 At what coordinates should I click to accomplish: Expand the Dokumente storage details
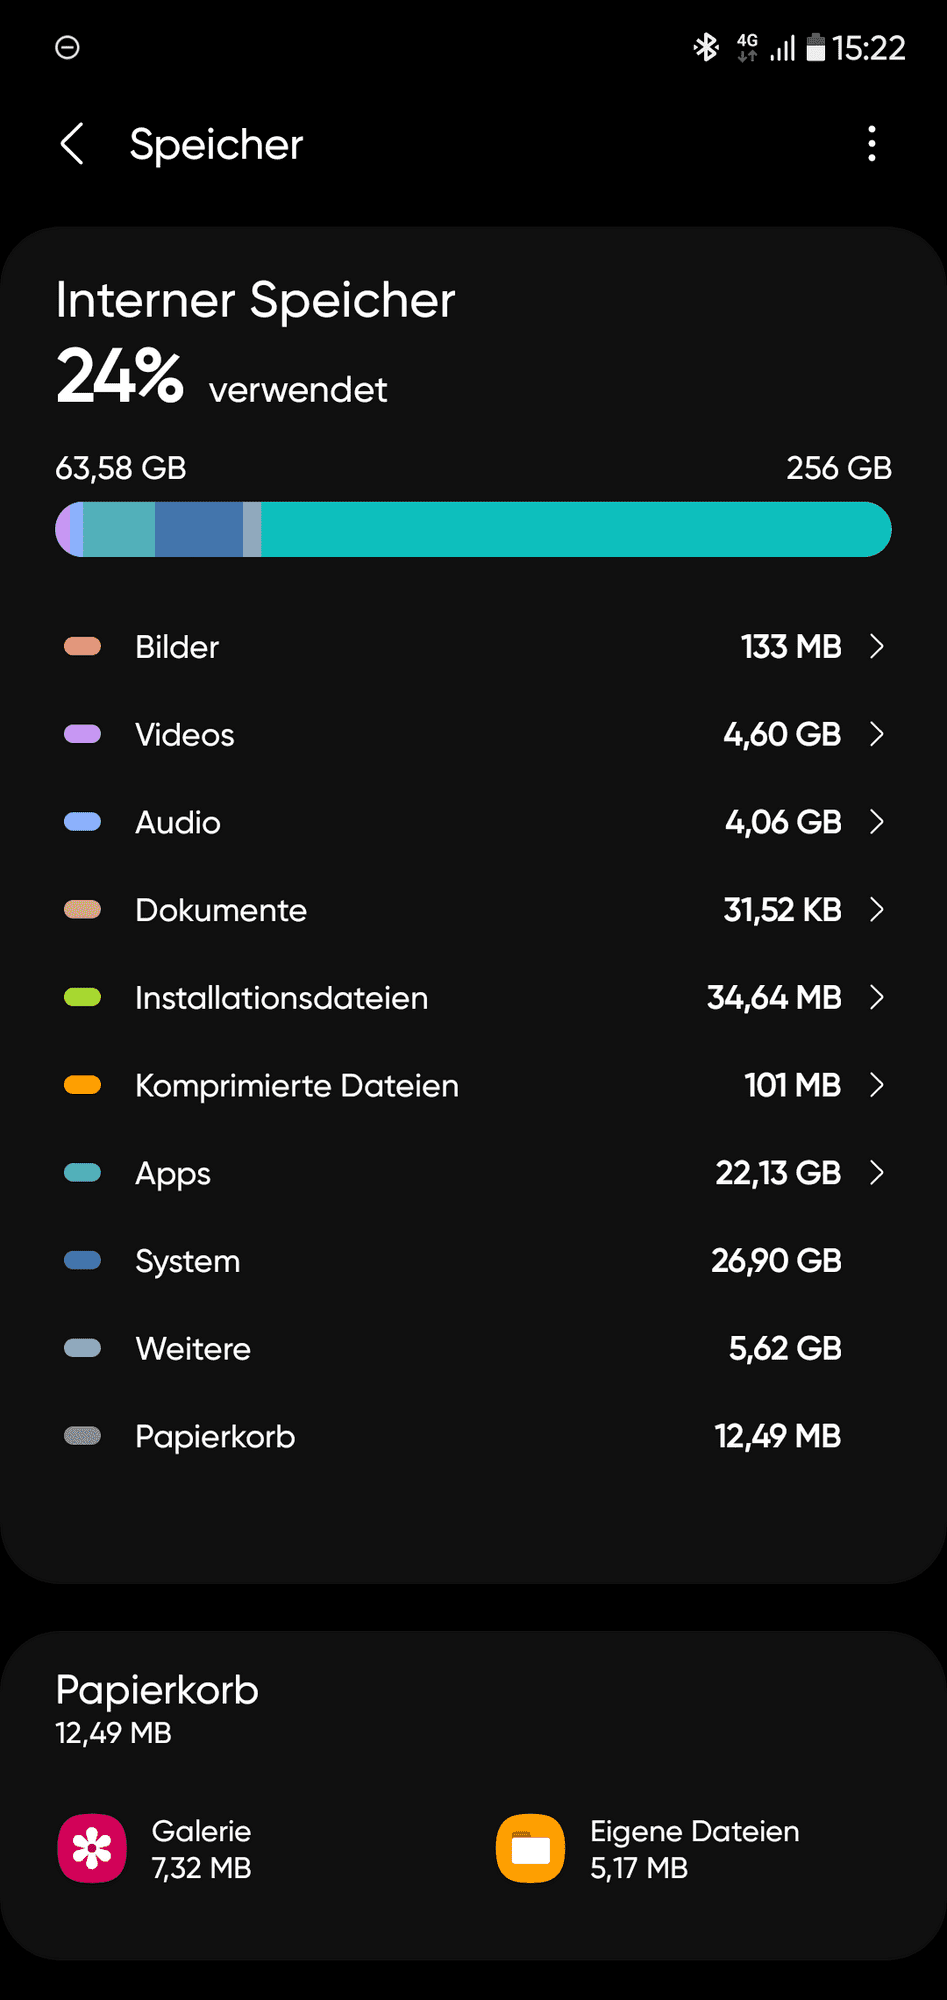(x=878, y=910)
